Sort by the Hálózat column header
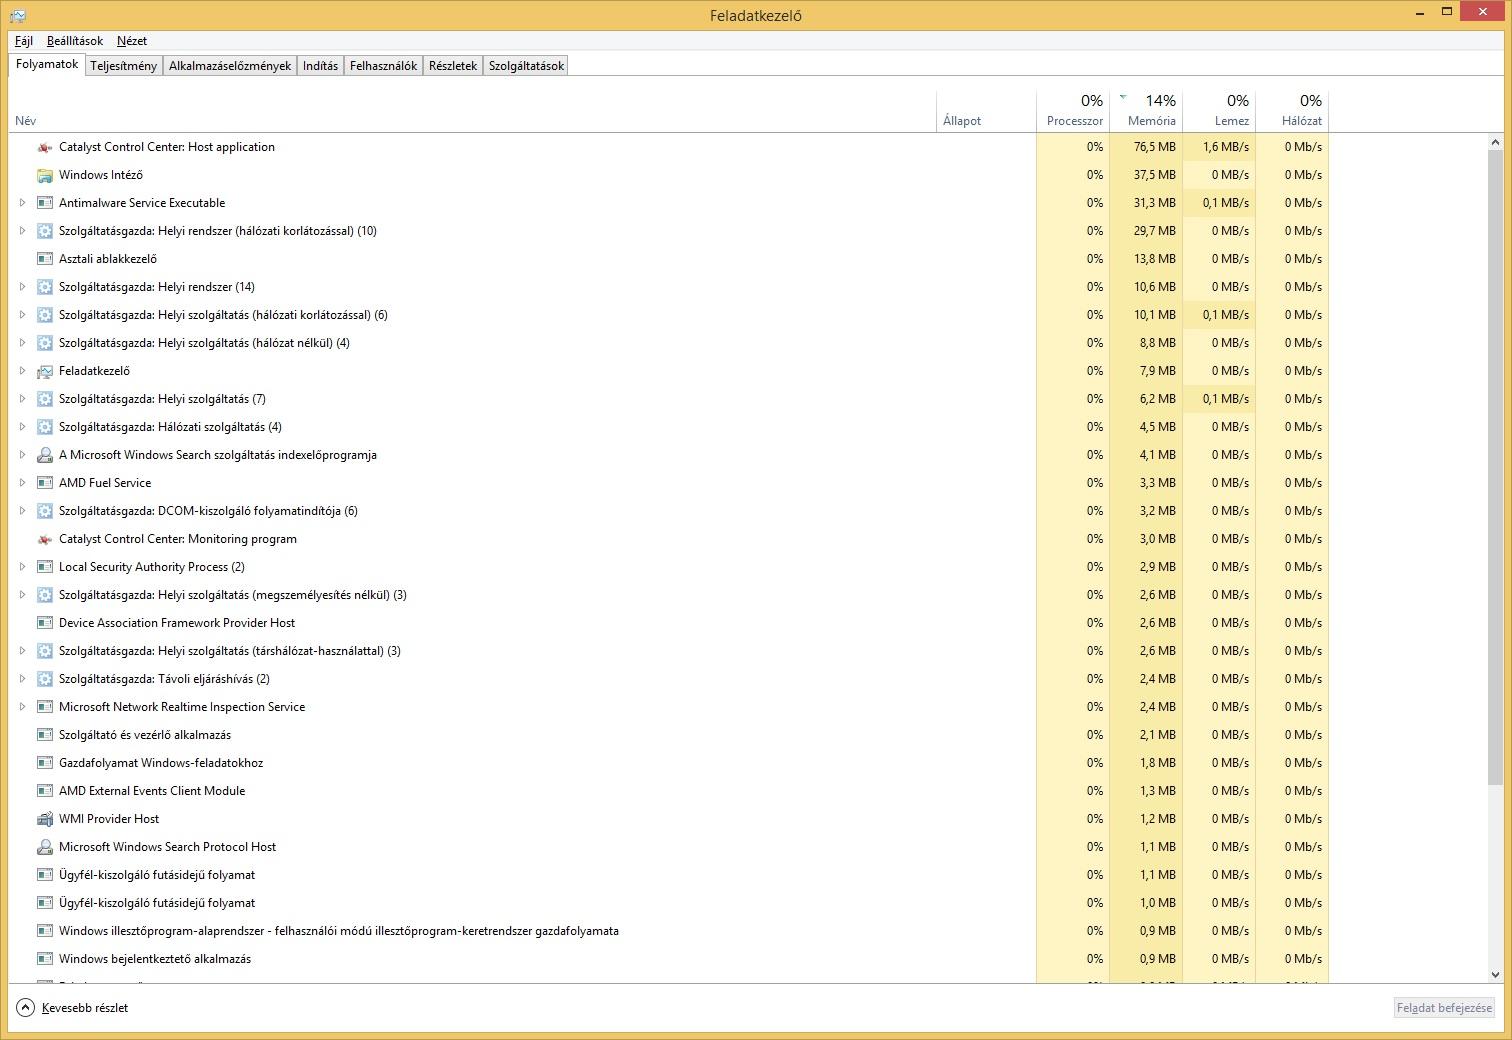The width and height of the screenshot is (1512, 1040). coord(1292,111)
